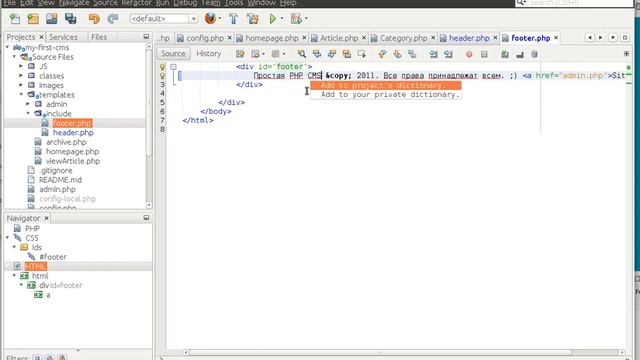Switch to the Services panel tab
Image resolution: width=640 pixels, height=360 pixels.
[63, 37]
